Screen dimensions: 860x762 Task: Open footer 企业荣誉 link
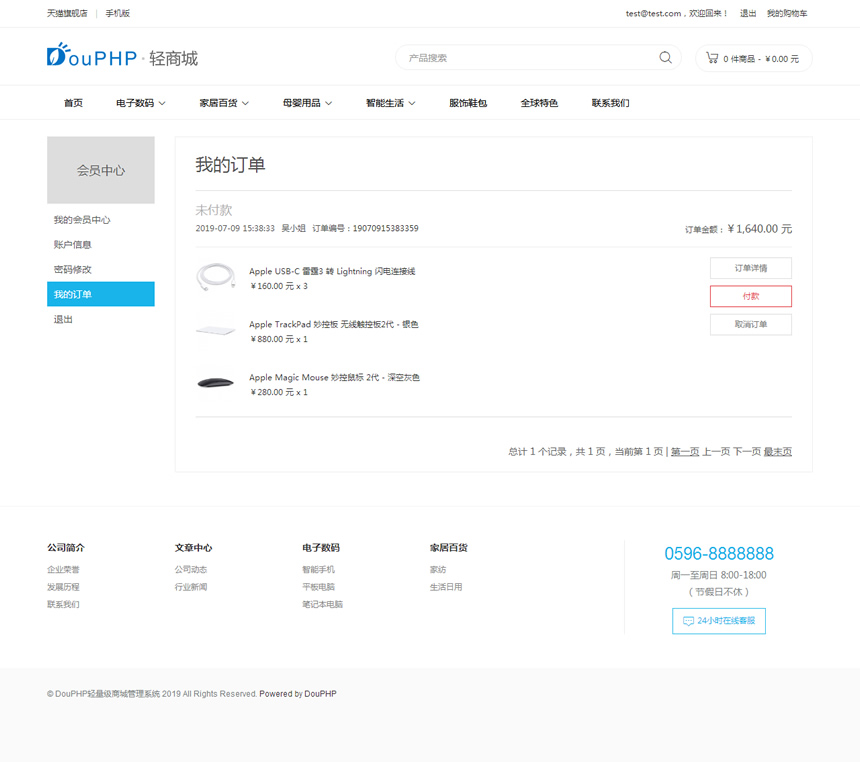click(63, 569)
